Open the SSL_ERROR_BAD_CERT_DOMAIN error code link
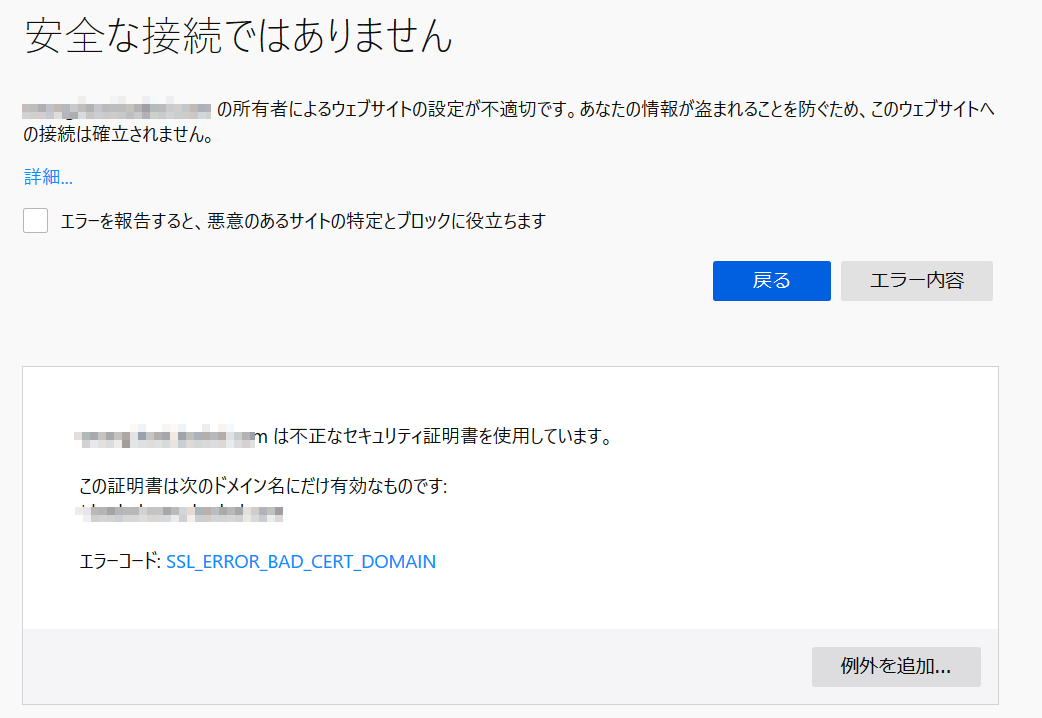The image size is (1042, 718). click(300, 562)
